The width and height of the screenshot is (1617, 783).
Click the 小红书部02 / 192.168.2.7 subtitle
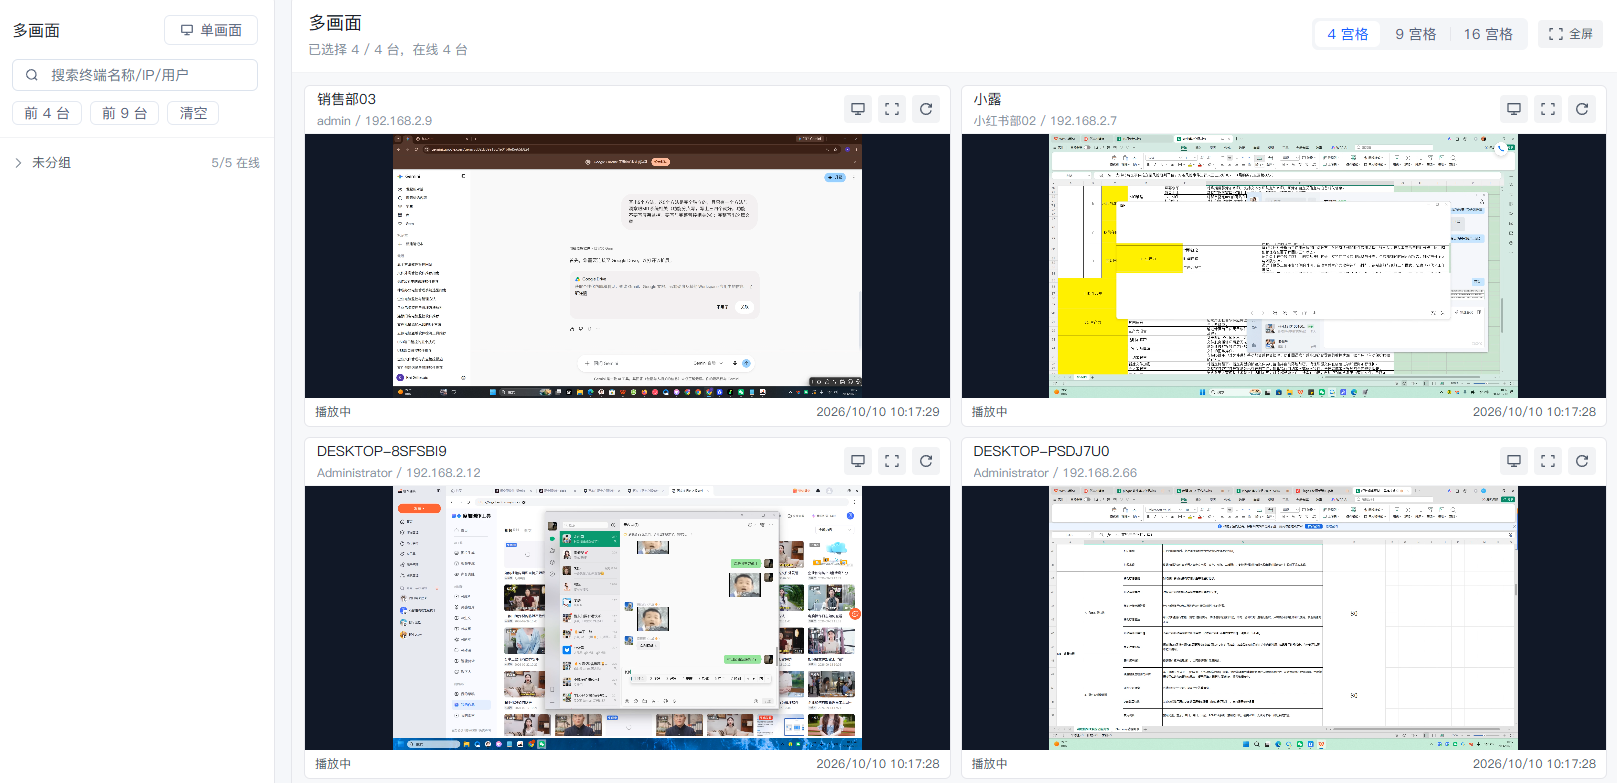click(1045, 121)
